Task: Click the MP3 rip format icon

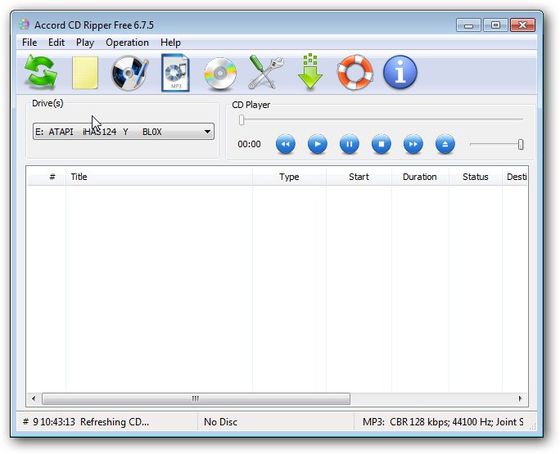Action: tap(175, 73)
